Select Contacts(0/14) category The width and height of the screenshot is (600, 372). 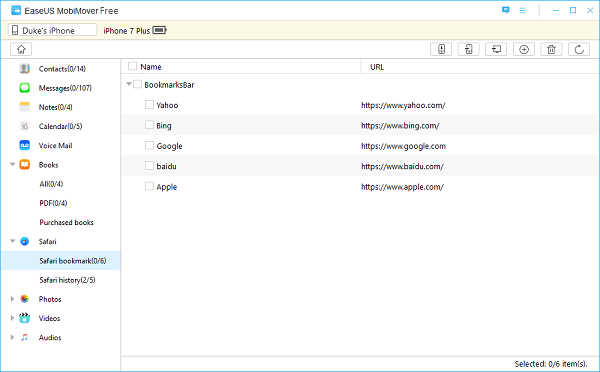62,69
